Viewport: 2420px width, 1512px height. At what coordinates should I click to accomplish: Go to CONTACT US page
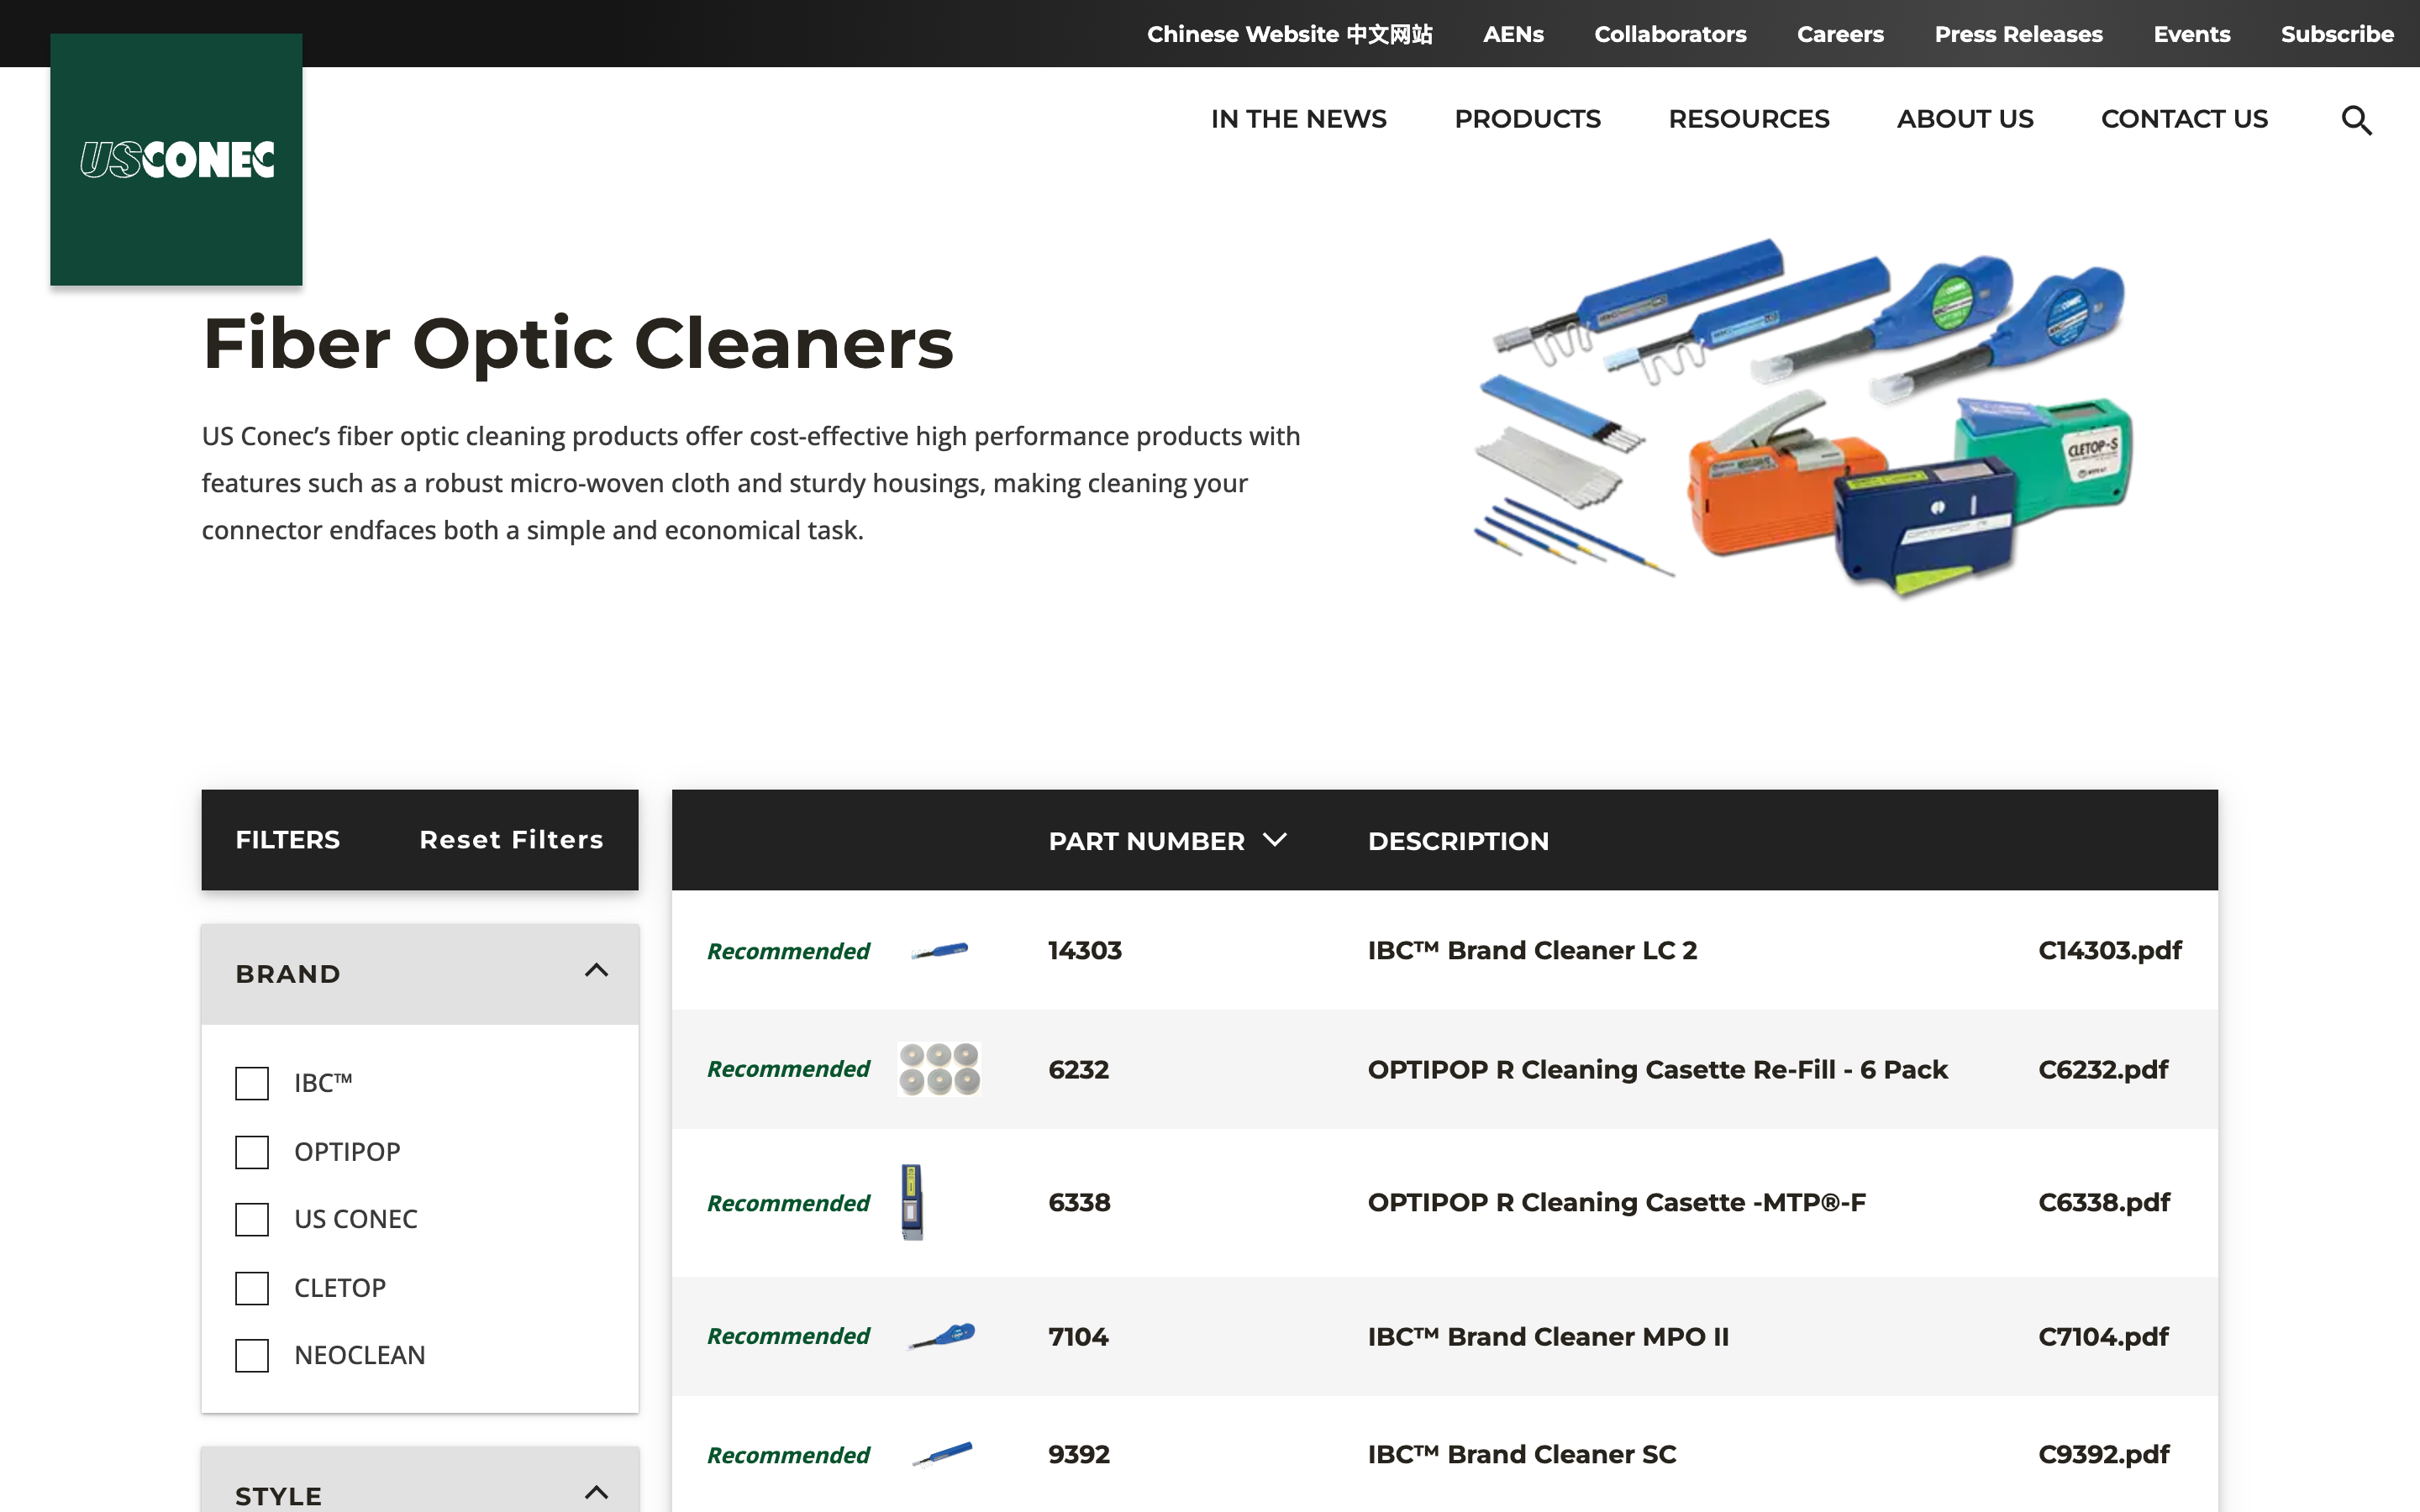point(2184,119)
